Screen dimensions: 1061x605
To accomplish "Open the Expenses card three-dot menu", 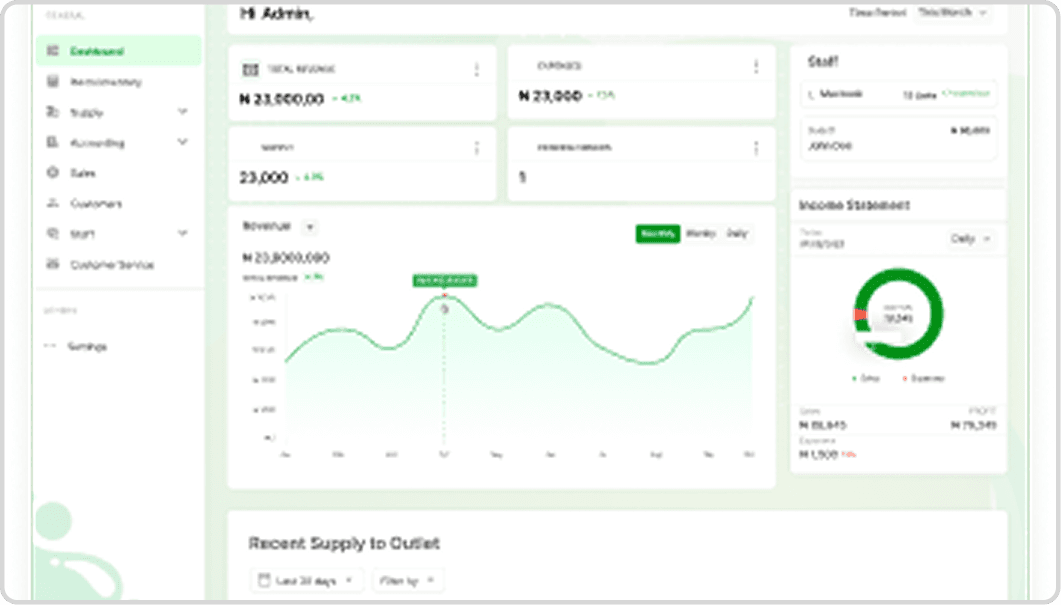I will pyautogui.click(x=756, y=67).
